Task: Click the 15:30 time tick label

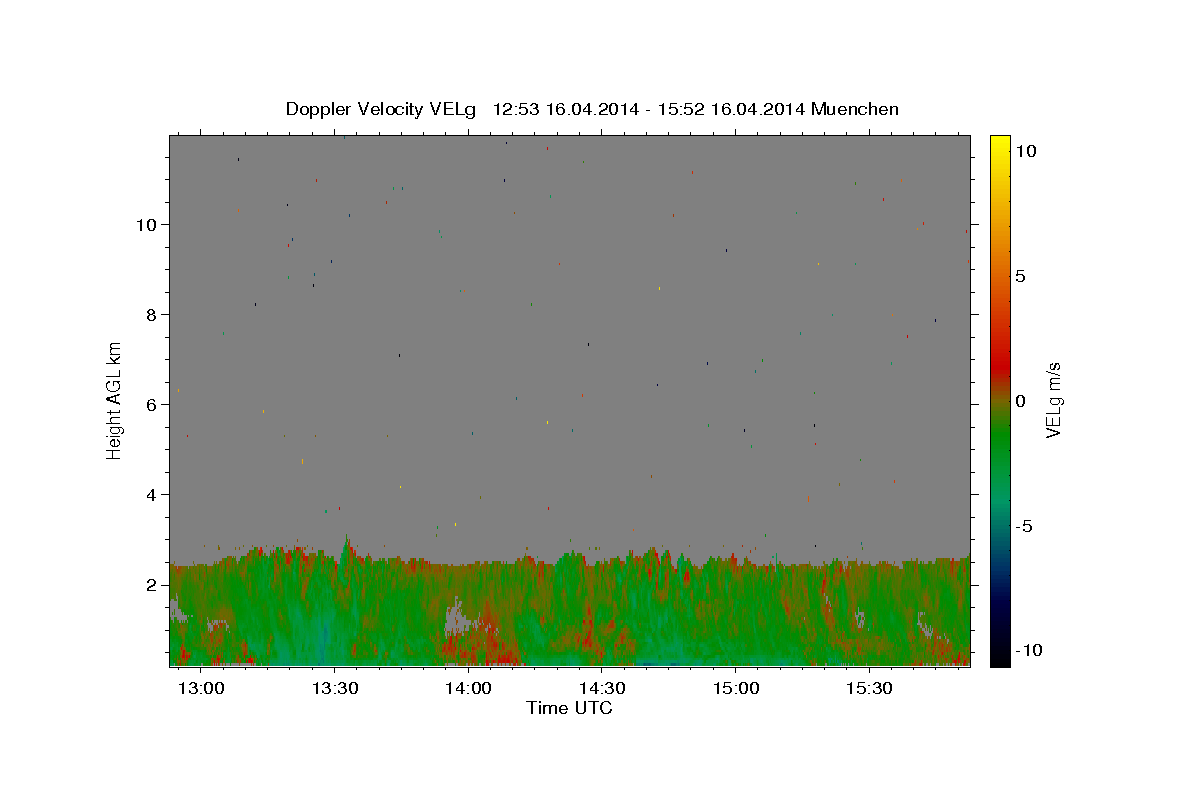Action: click(868, 689)
